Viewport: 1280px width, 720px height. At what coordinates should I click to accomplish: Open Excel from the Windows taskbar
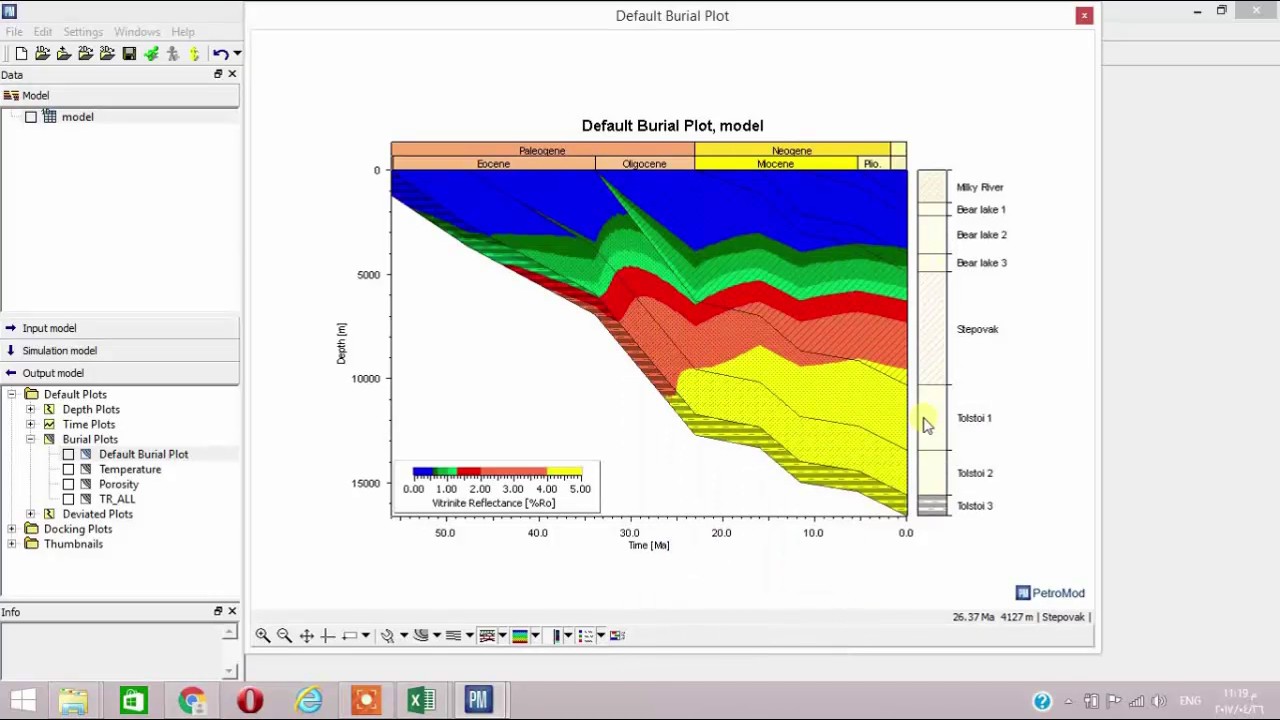[421, 700]
